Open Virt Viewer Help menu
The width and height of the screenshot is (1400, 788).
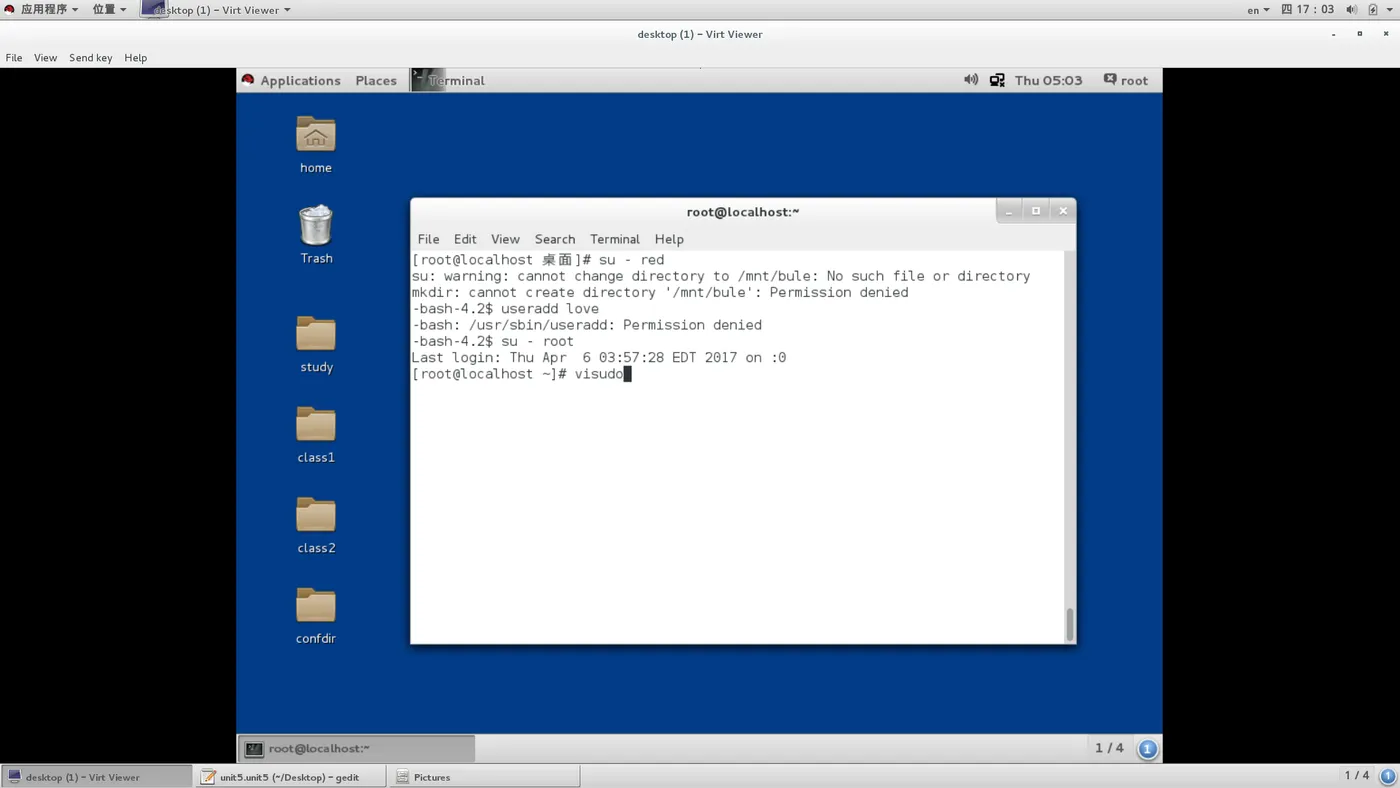pos(136,58)
